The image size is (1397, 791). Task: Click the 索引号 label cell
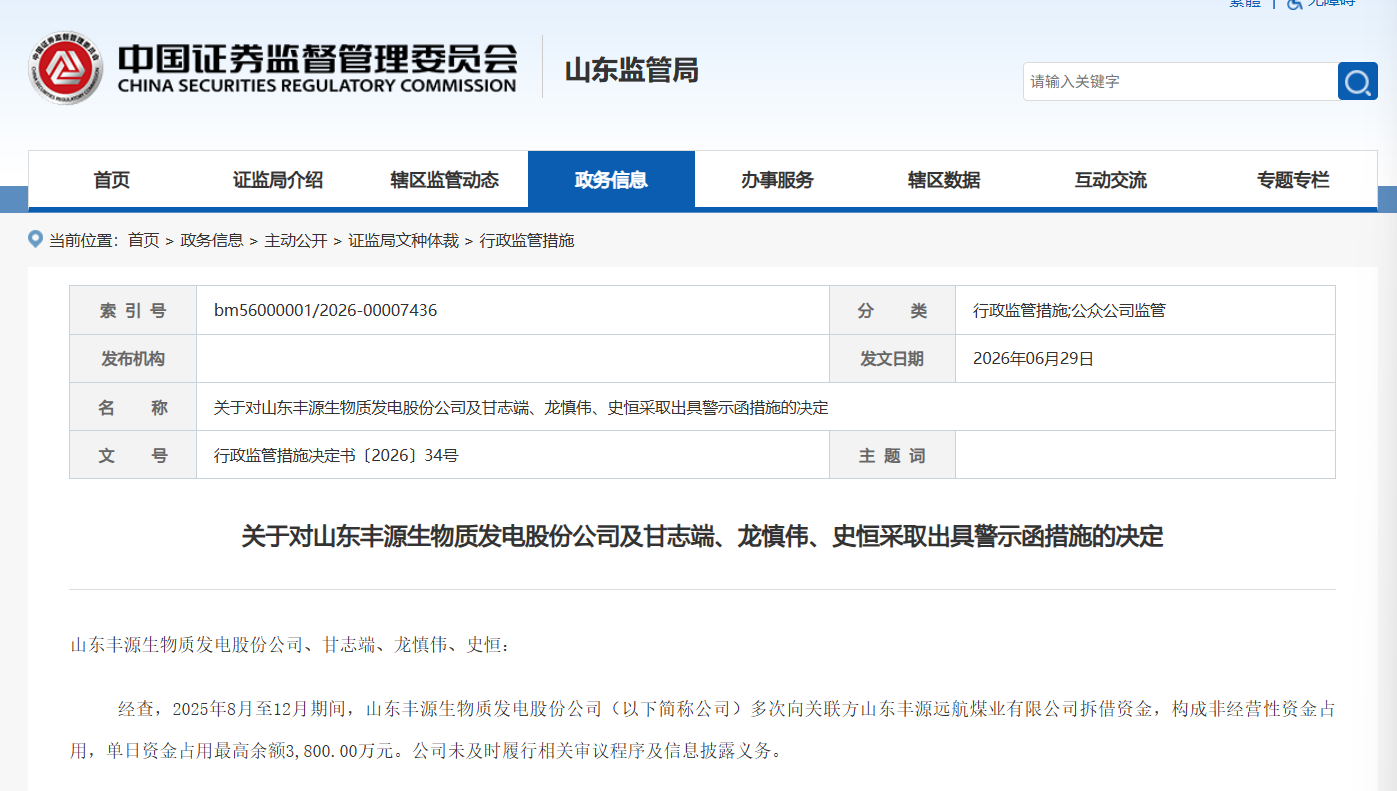[133, 311]
